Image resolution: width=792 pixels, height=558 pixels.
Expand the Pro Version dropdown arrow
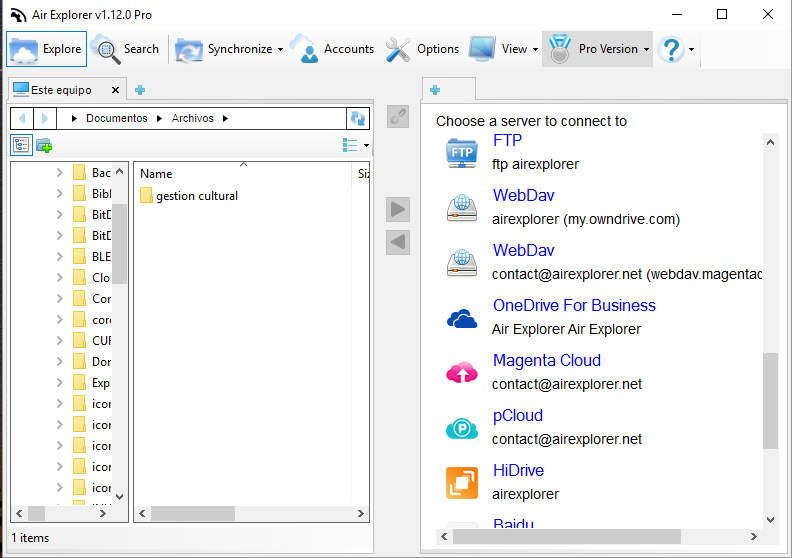point(647,49)
